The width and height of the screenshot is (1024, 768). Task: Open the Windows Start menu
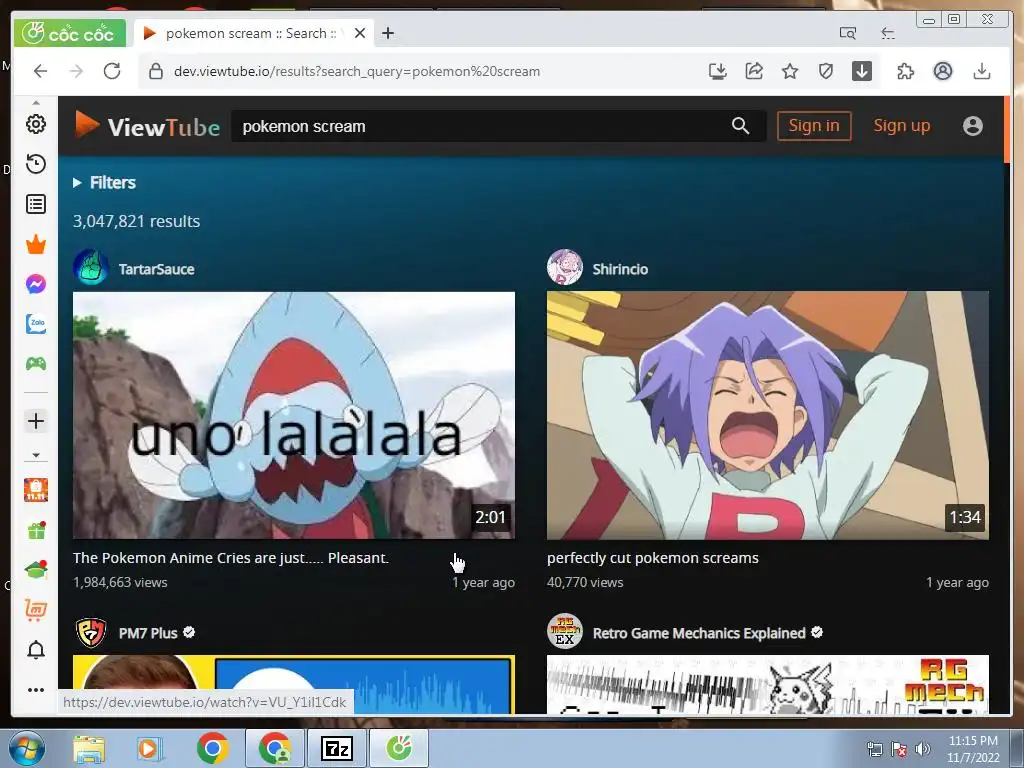point(27,748)
